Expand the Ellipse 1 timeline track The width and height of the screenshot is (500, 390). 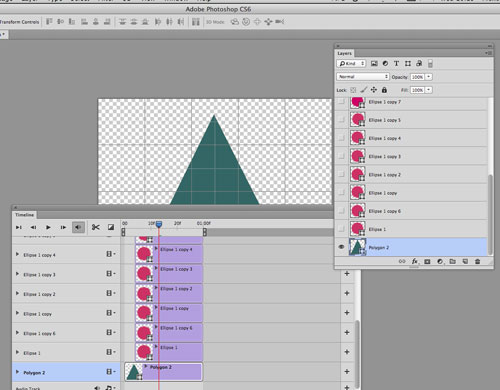coord(17,352)
